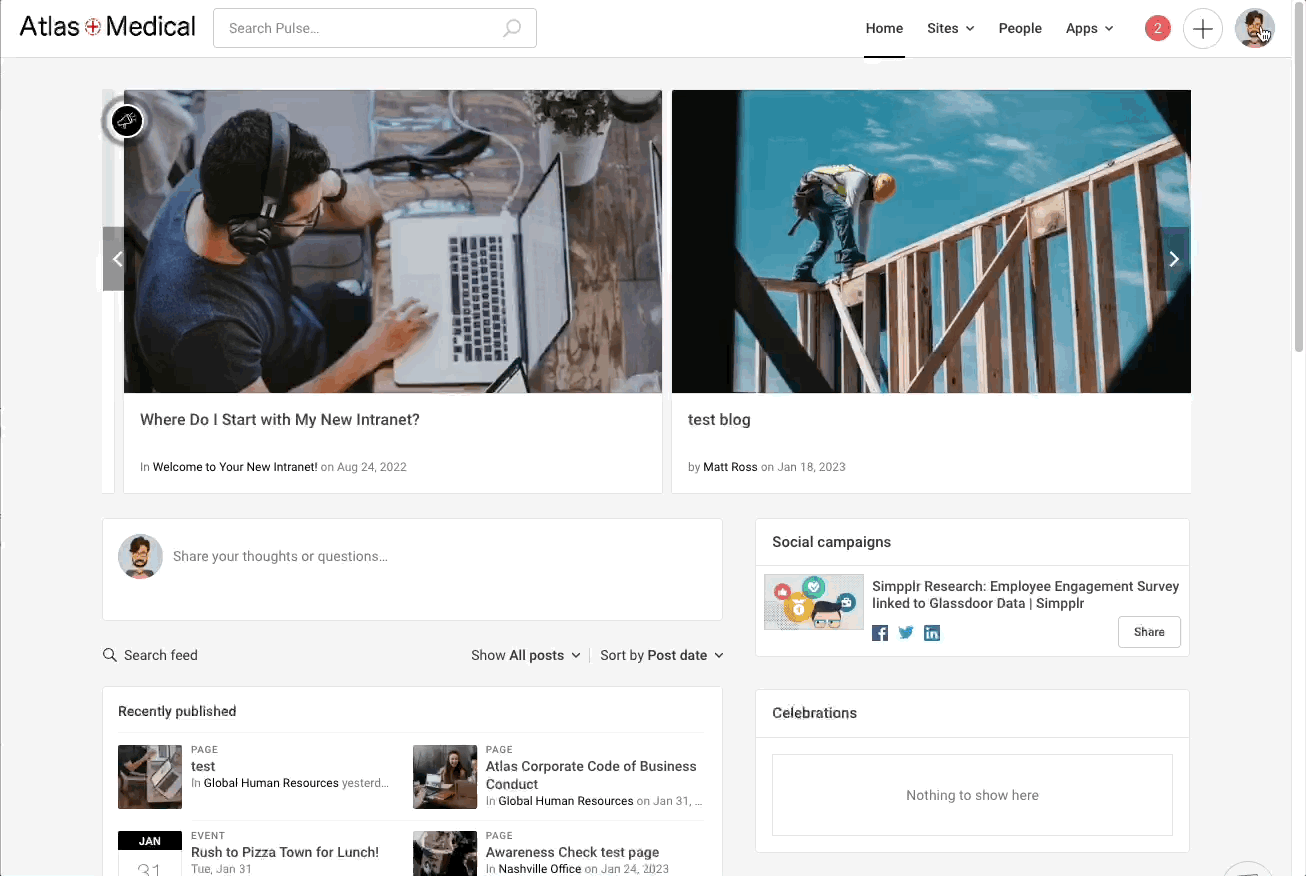The width and height of the screenshot is (1306, 876).
Task: Select the Home navigation tab
Action: [884, 28]
